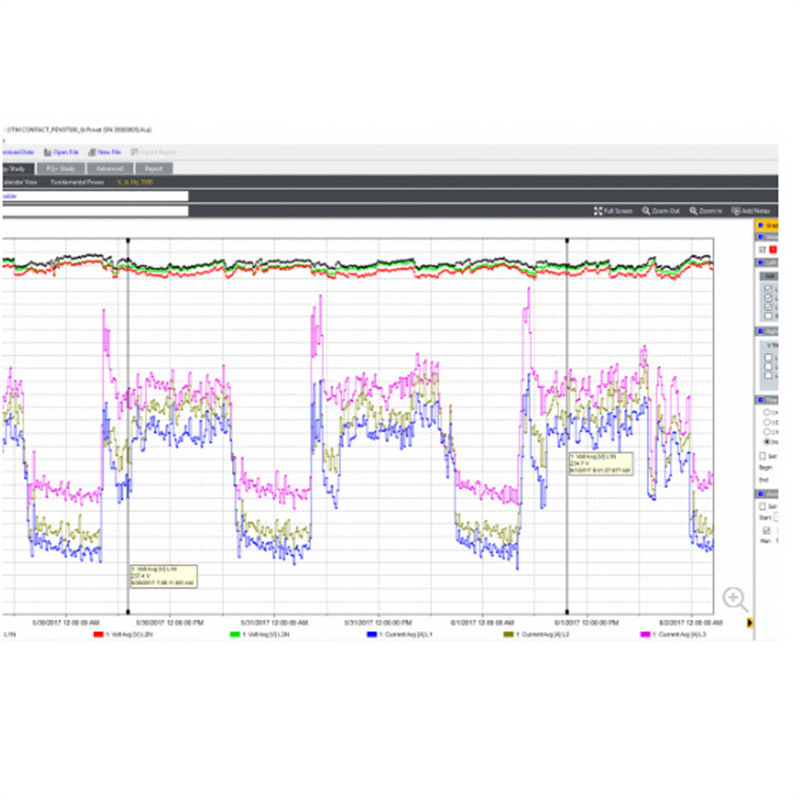Collapse the Graph panel section header

767,225
